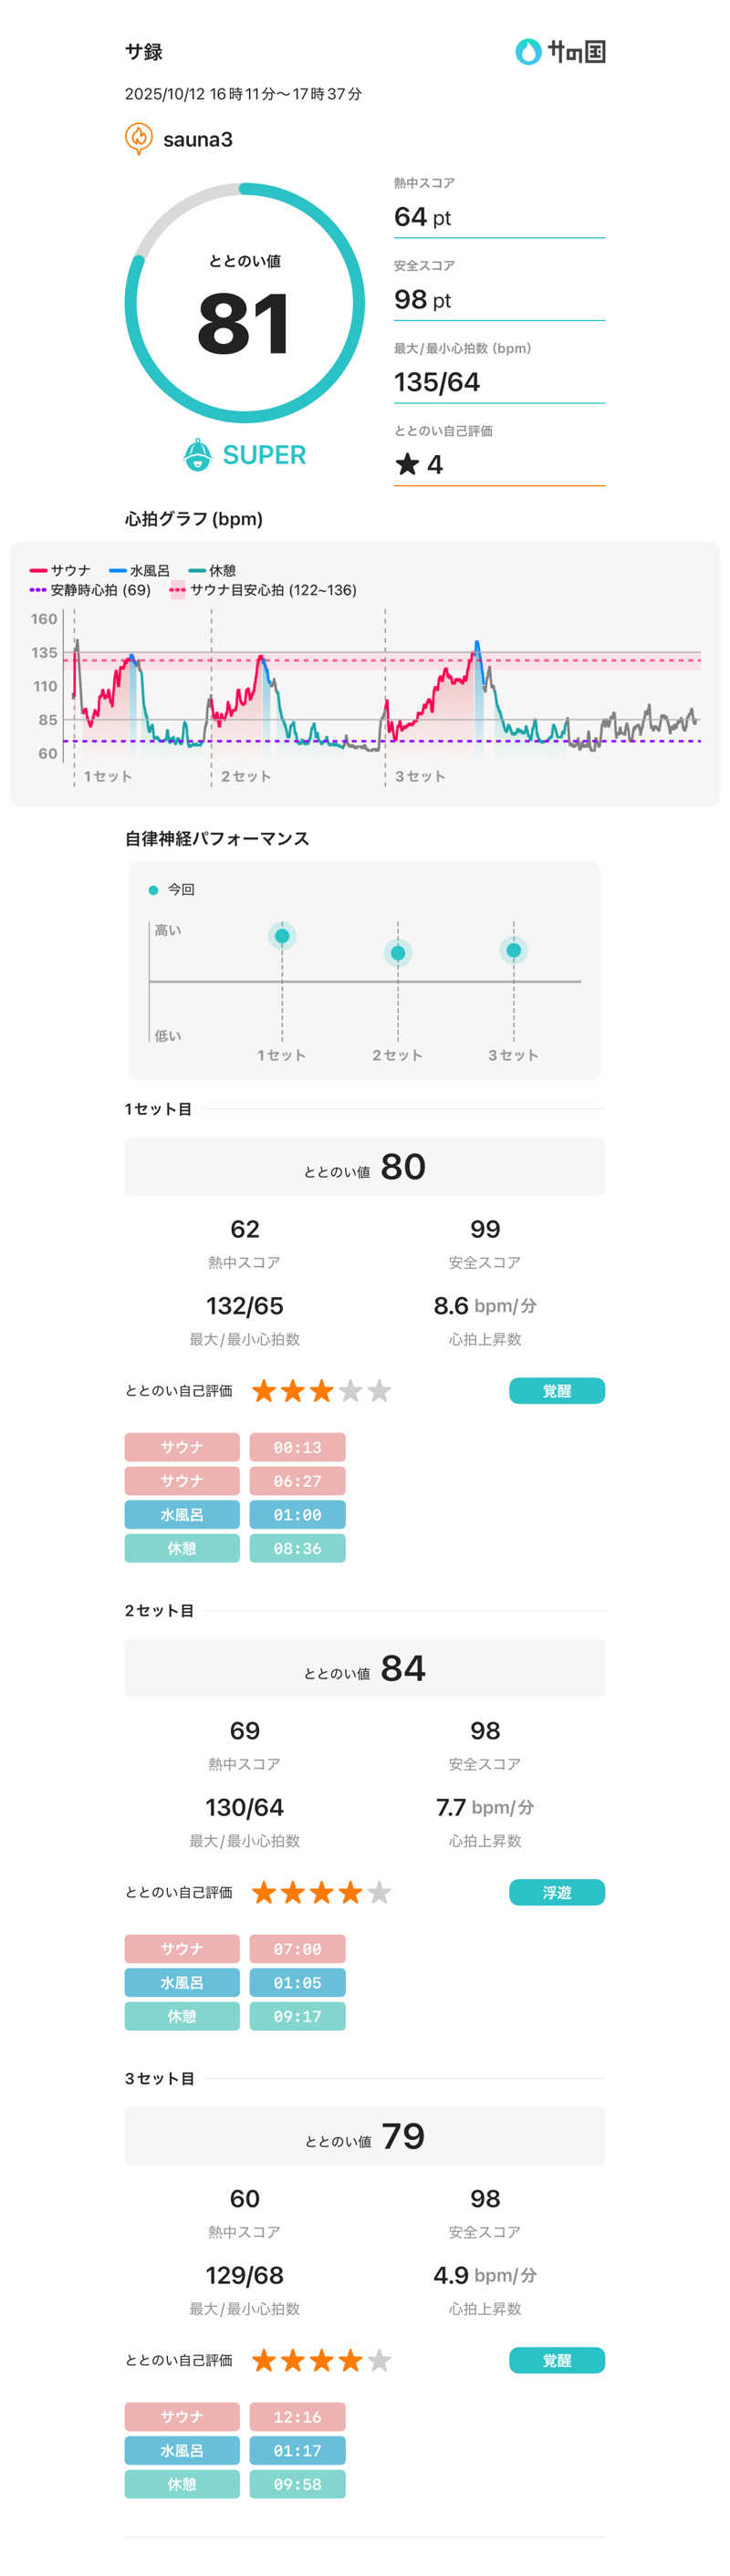Image resolution: width=730 pixels, height=2576 pixels.
Task: Click the SUPER mascot icon
Action: coord(198,455)
